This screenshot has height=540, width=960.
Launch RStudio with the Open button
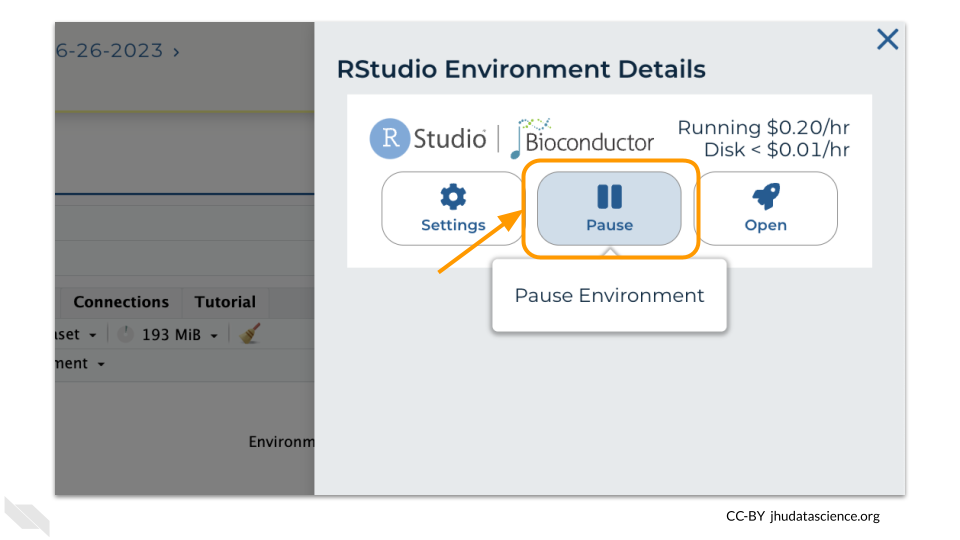click(765, 209)
